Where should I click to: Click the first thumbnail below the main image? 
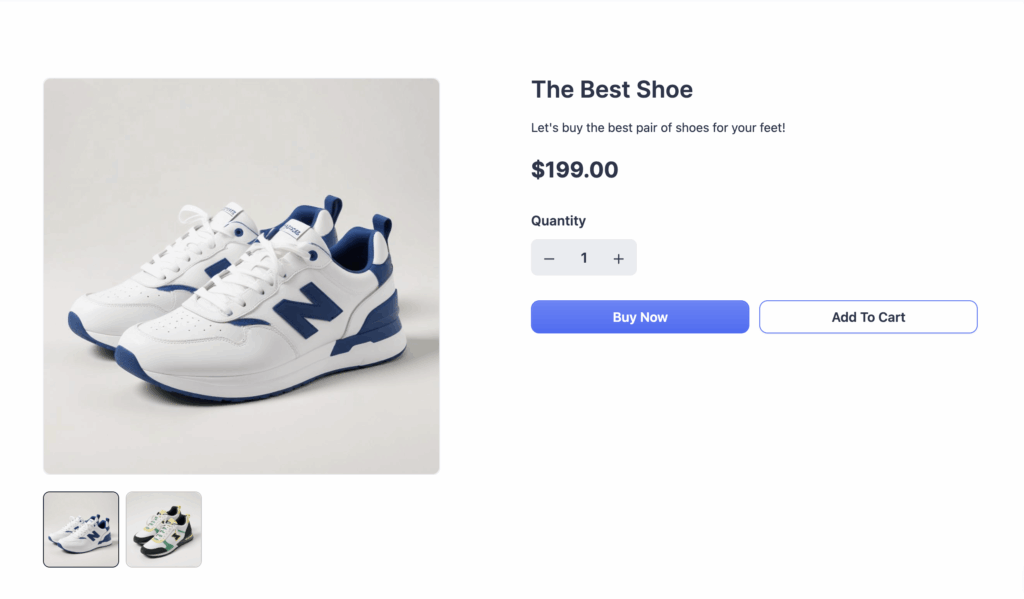click(x=80, y=528)
